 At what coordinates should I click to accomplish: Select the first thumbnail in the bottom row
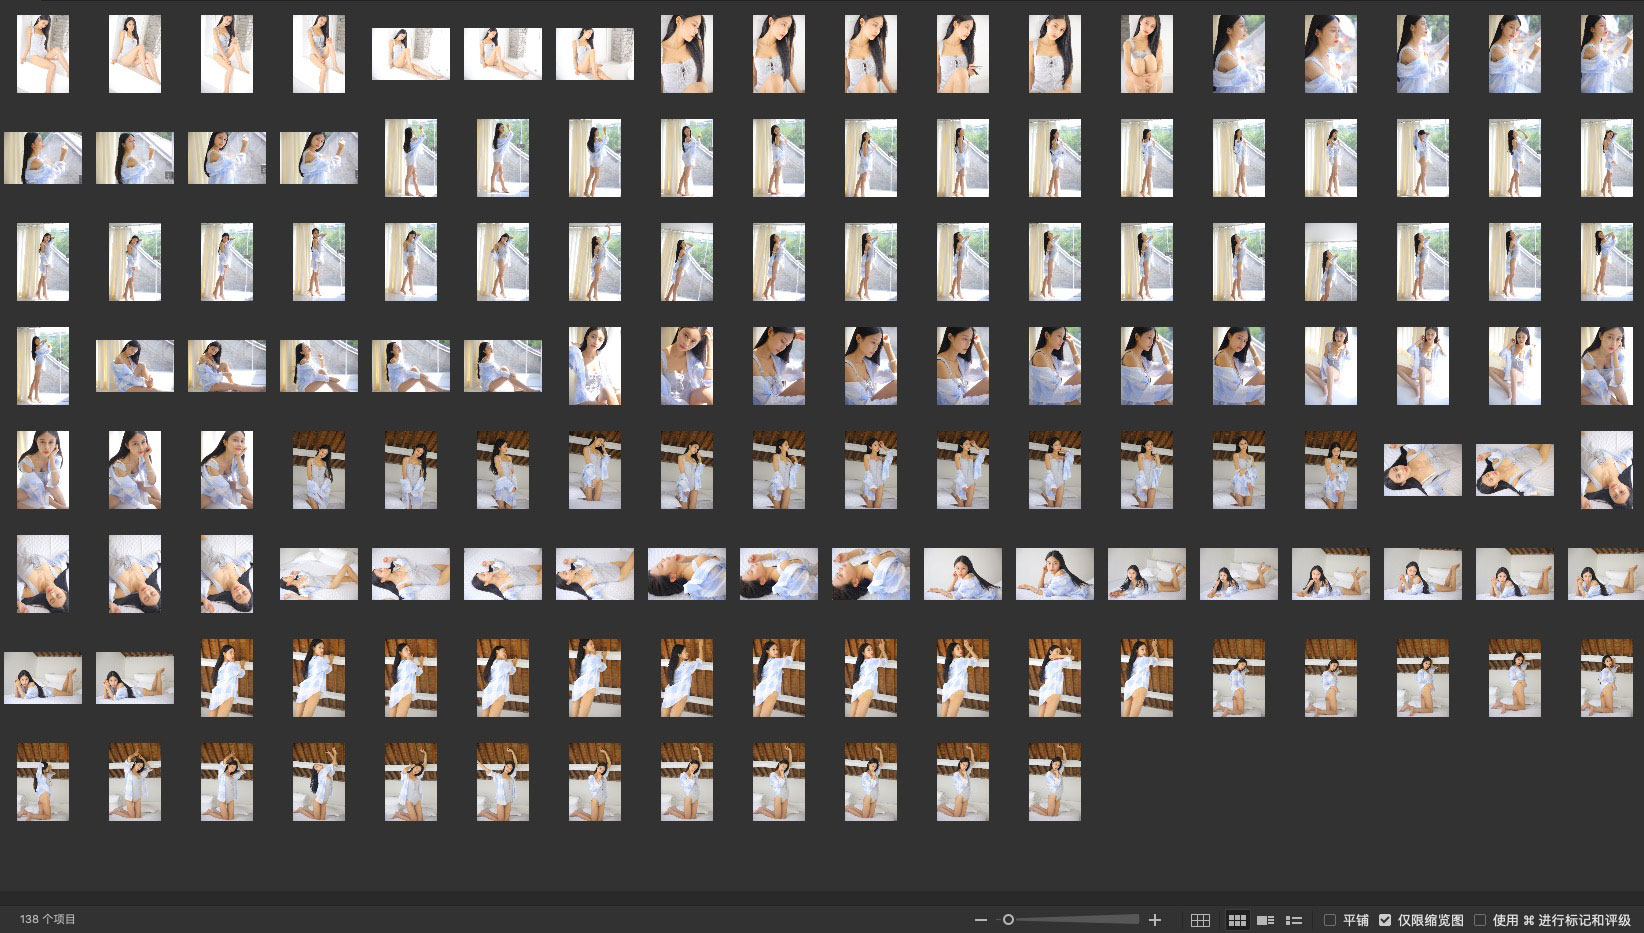point(43,782)
